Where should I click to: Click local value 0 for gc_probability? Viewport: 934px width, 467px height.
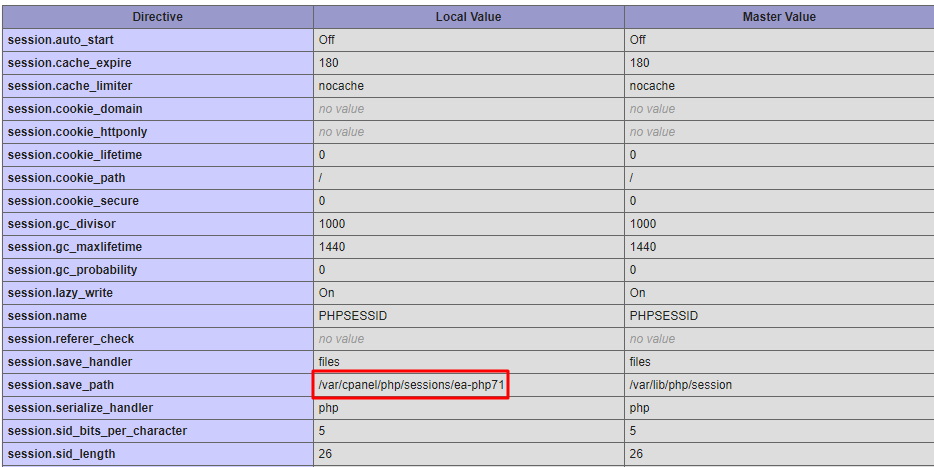322,270
